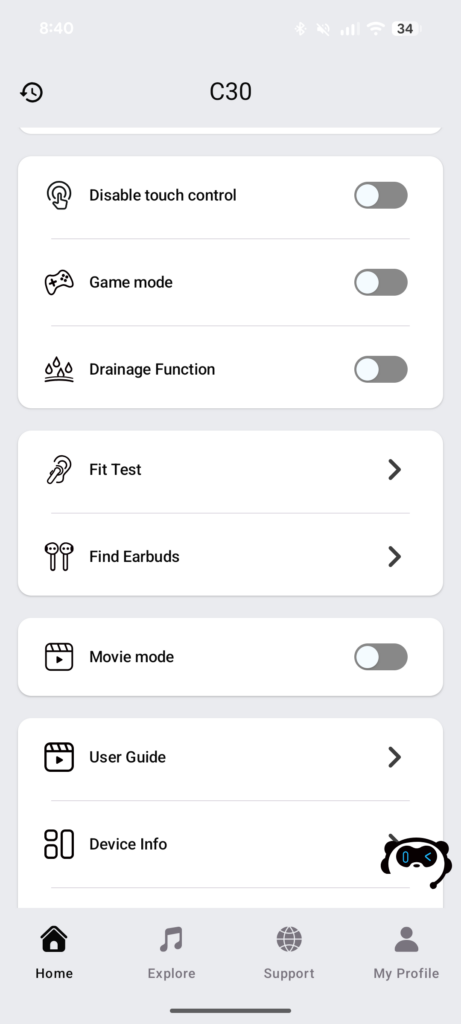The height and width of the screenshot is (1024, 461).
Task: Tap the earbuds pair icon
Action: pos(59,556)
